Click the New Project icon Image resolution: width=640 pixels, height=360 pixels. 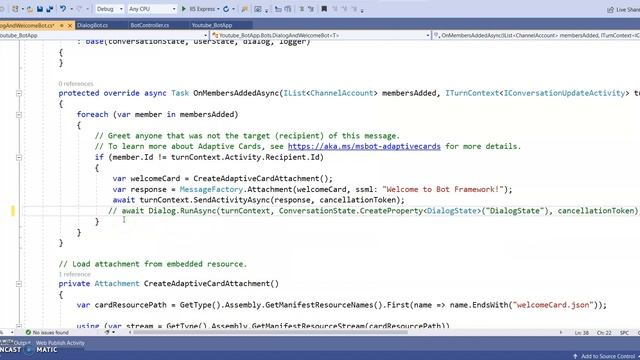coord(16,9)
